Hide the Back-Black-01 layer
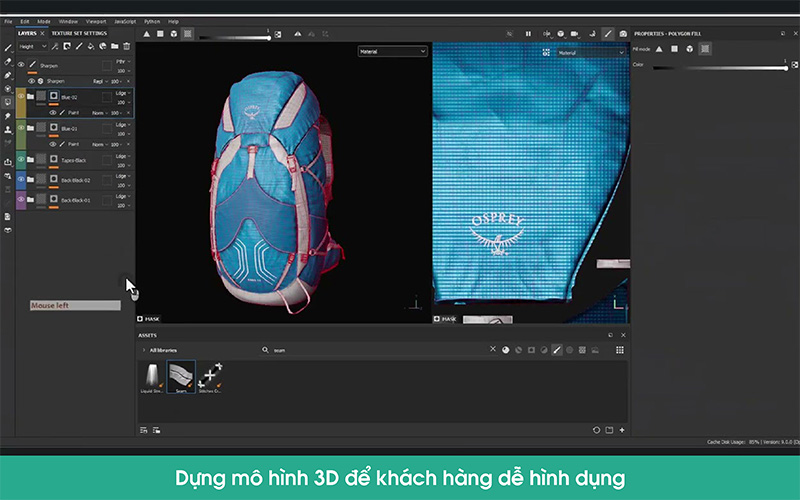The height and width of the screenshot is (500, 800). point(21,200)
